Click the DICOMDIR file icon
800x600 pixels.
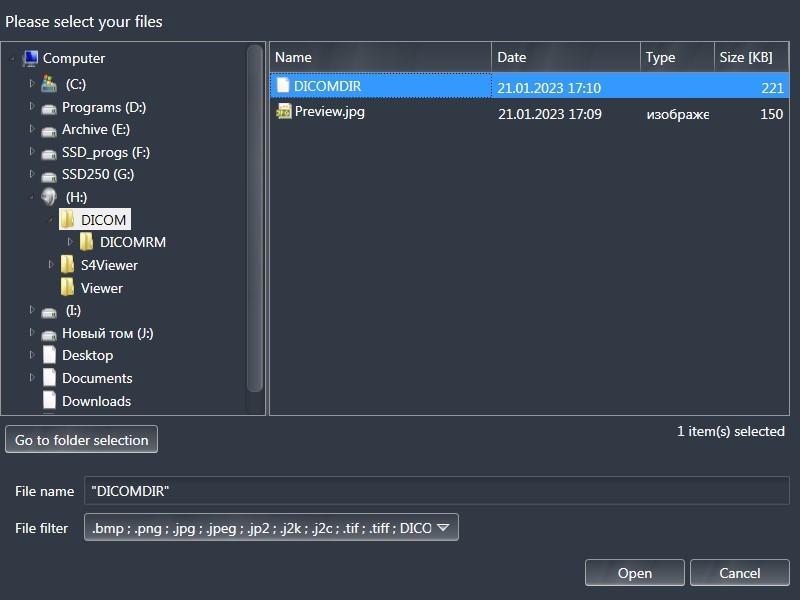tap(284, 86)
